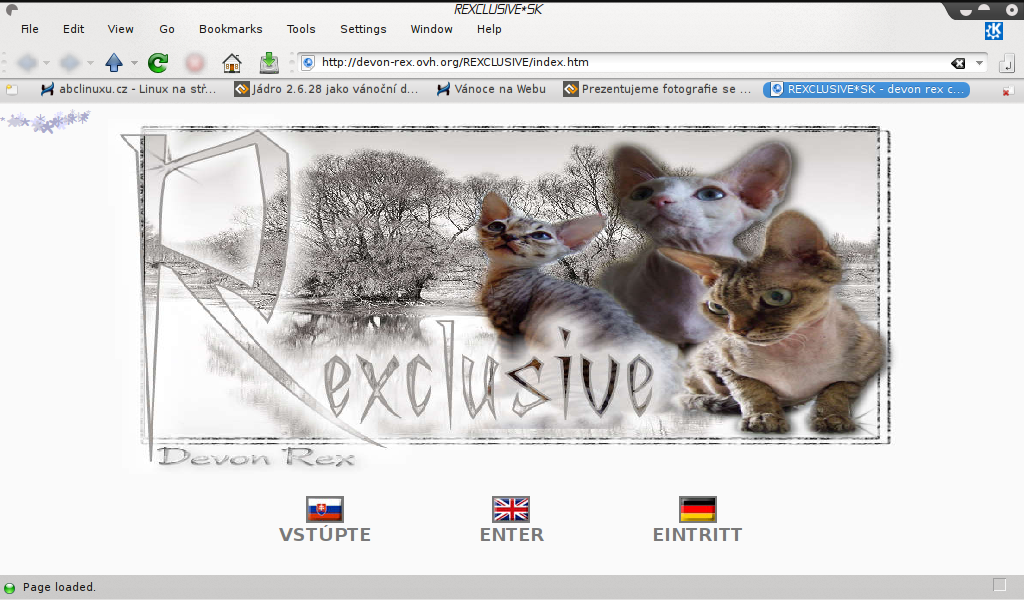This screenshot has height=600, width=1024.
Task: Follow the ENTER link
Action: click(512, 535)
